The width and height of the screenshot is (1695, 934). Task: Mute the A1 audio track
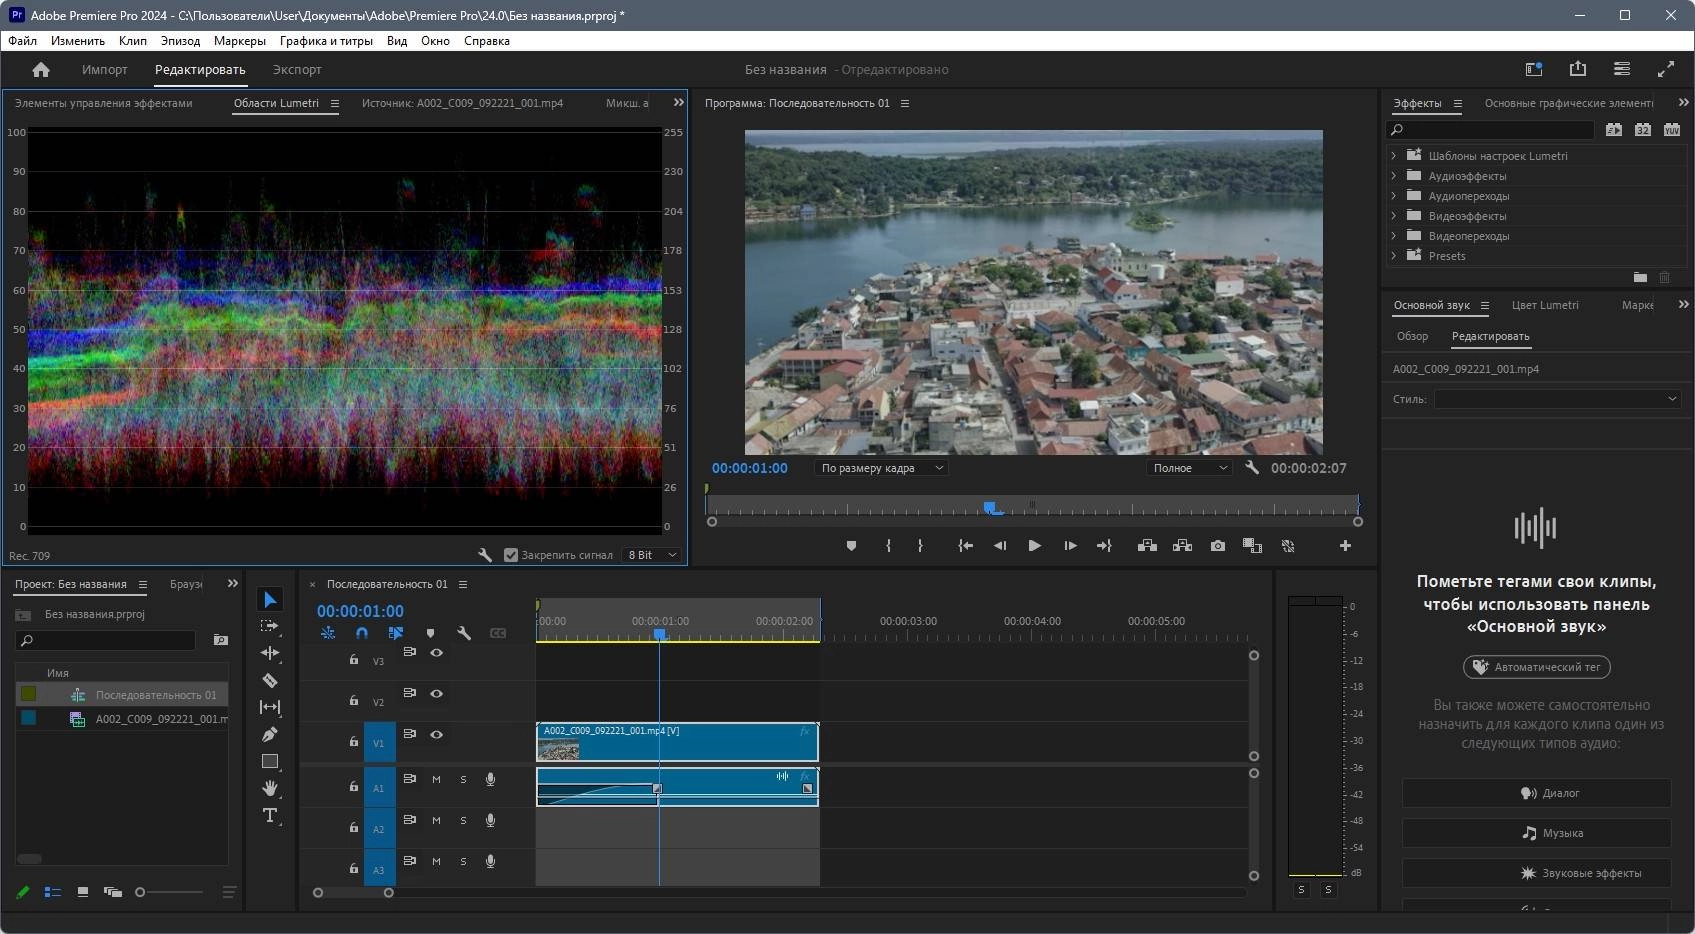pyautogui.click(x=436, y=779)
